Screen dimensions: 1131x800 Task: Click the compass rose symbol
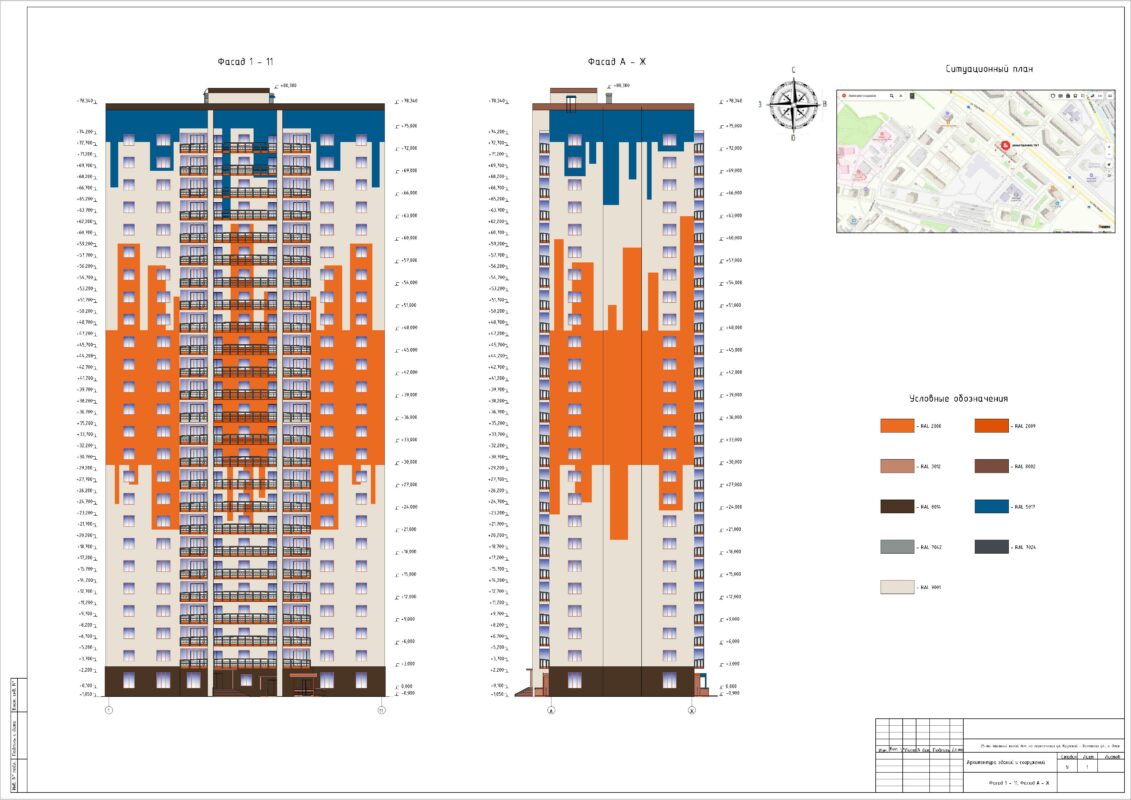(793, 103)
